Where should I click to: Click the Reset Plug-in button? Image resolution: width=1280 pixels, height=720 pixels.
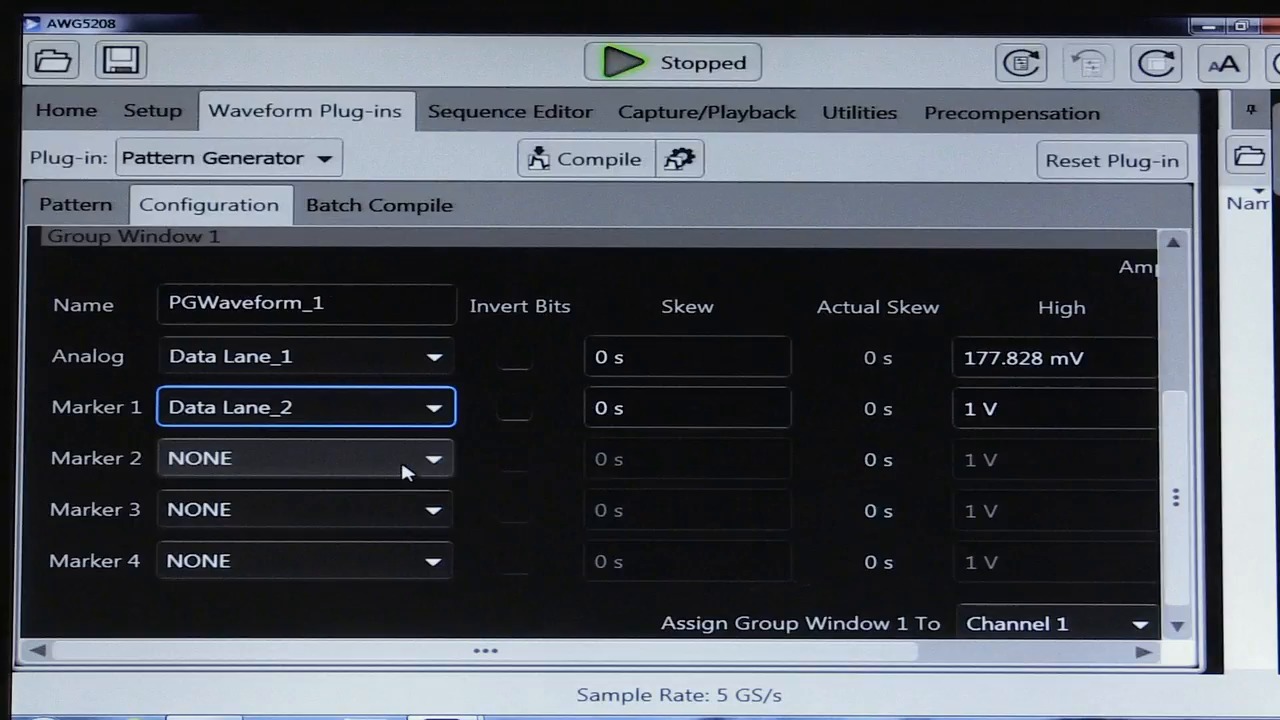pos(1112,160)
